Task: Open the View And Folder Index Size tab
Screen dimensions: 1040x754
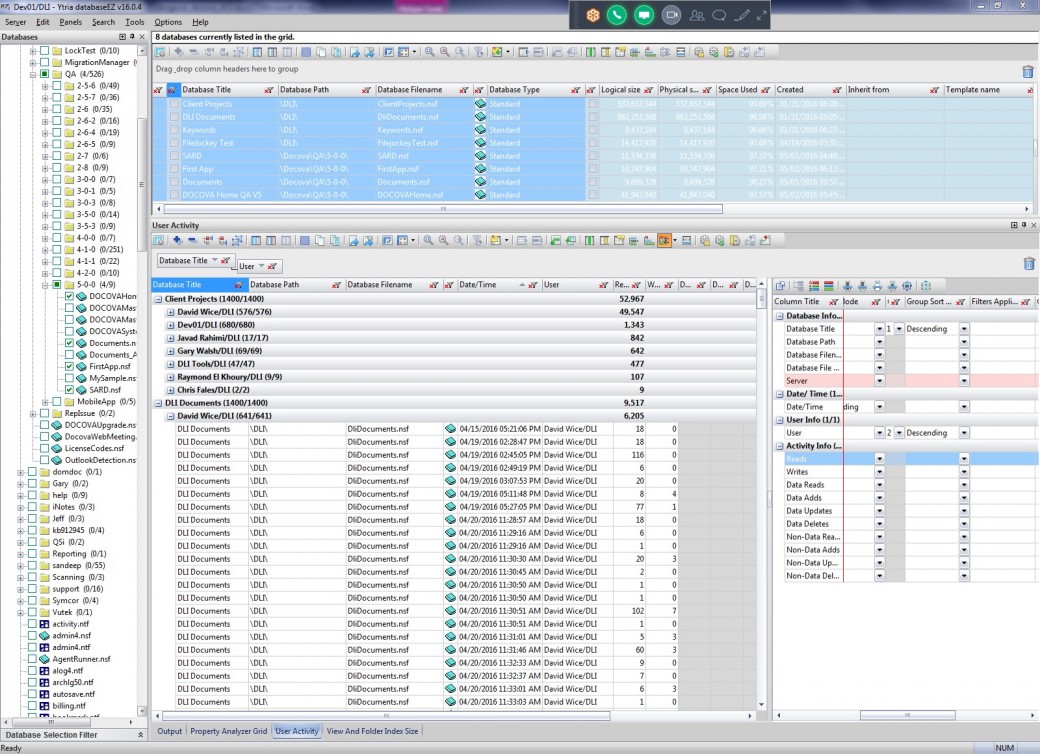Action: pyautogui.click(x=372, y=731)
